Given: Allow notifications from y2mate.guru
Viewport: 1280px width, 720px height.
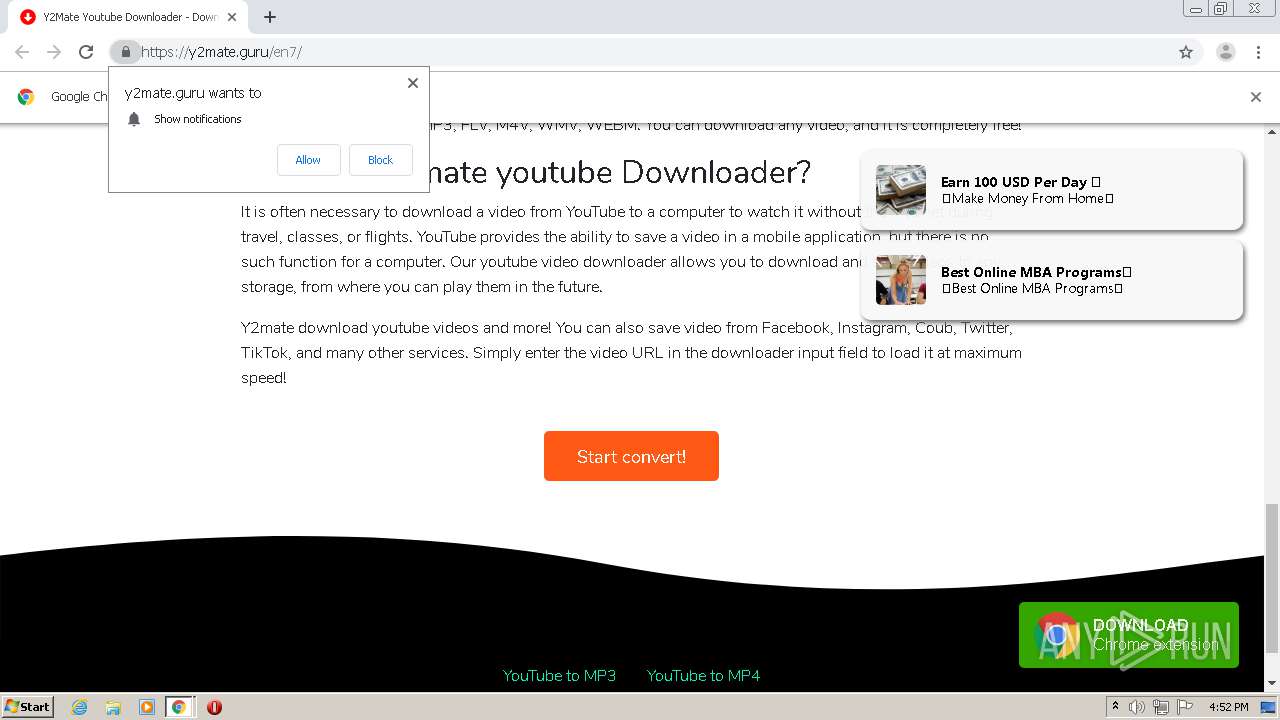Looking at the screenshot, I should [x=308, y=160].
